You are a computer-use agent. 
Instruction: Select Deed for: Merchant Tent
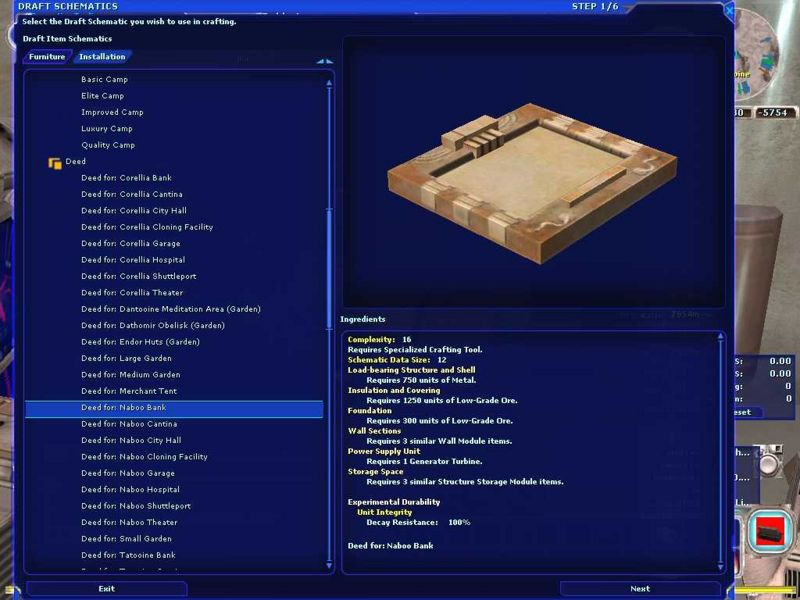click(x=129, y=391)
